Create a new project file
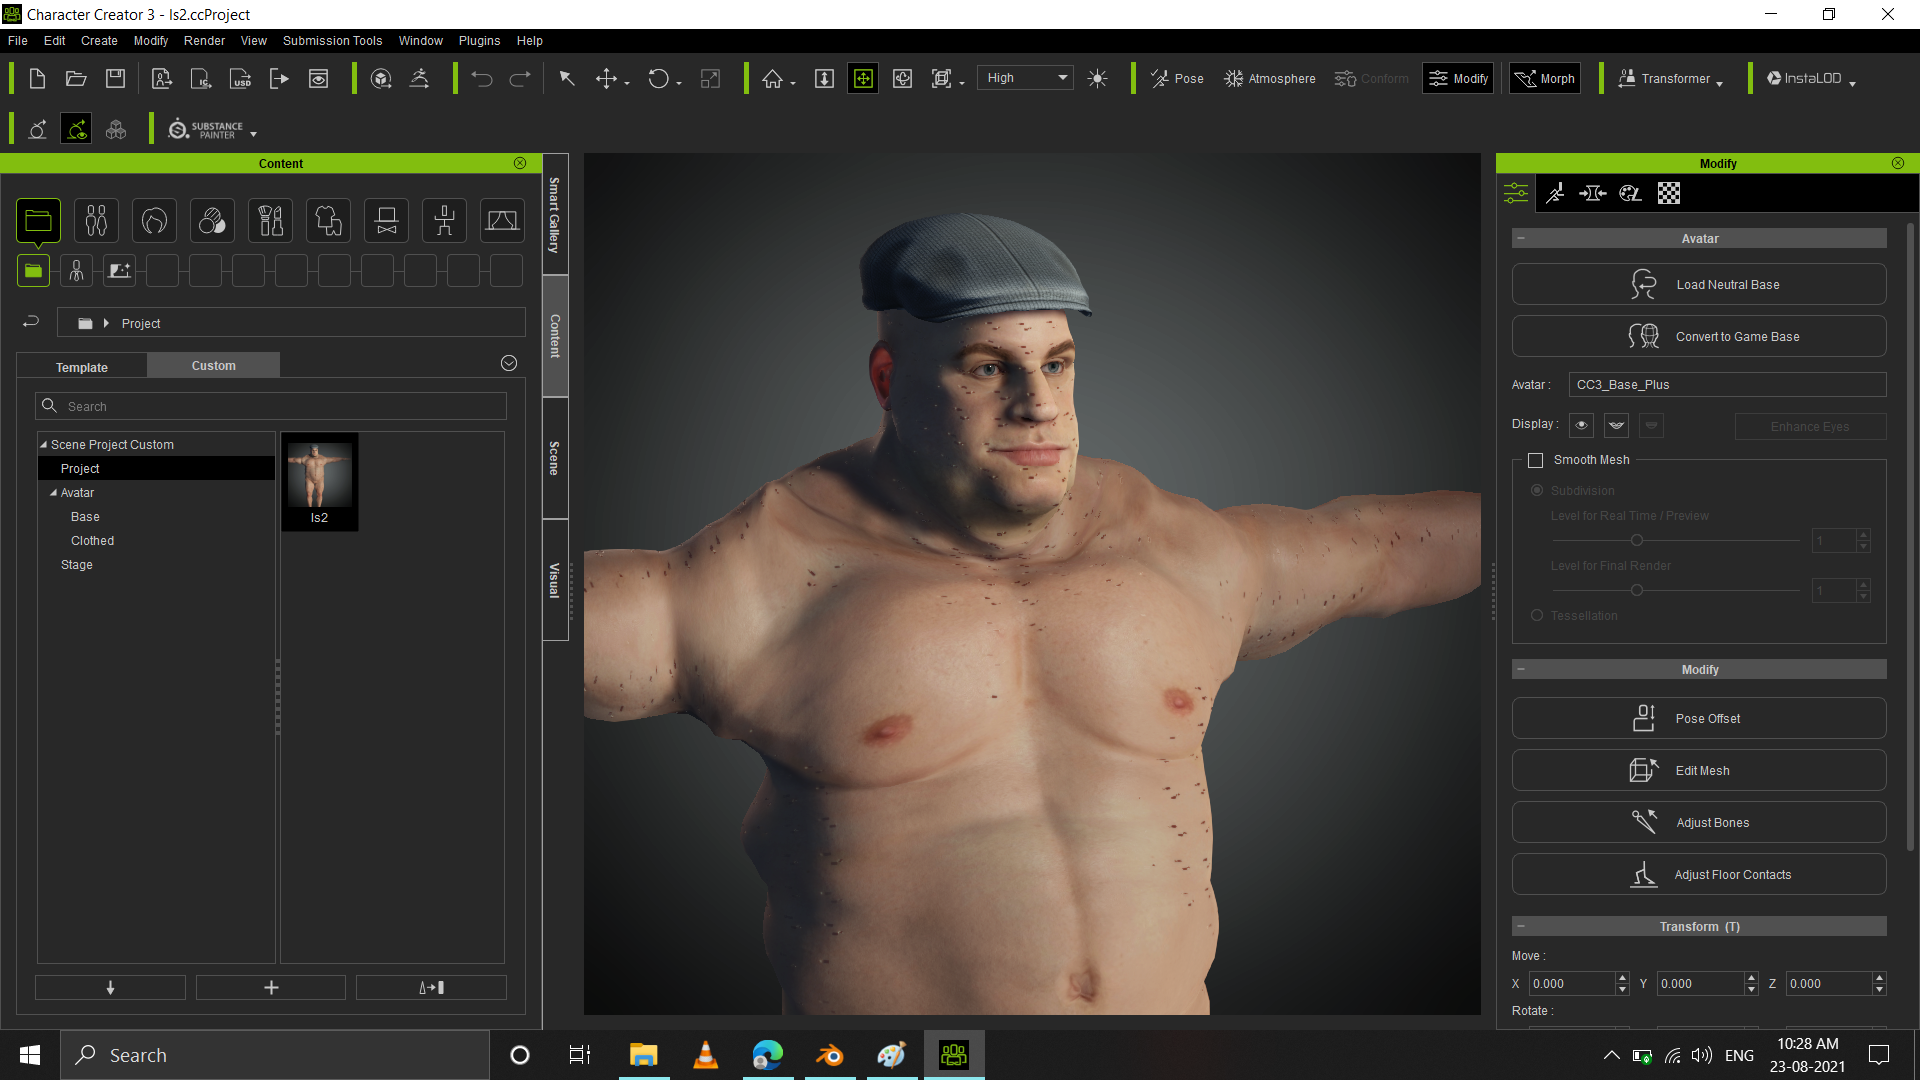The image size is (1920, 1080). (x=37, y=78)
